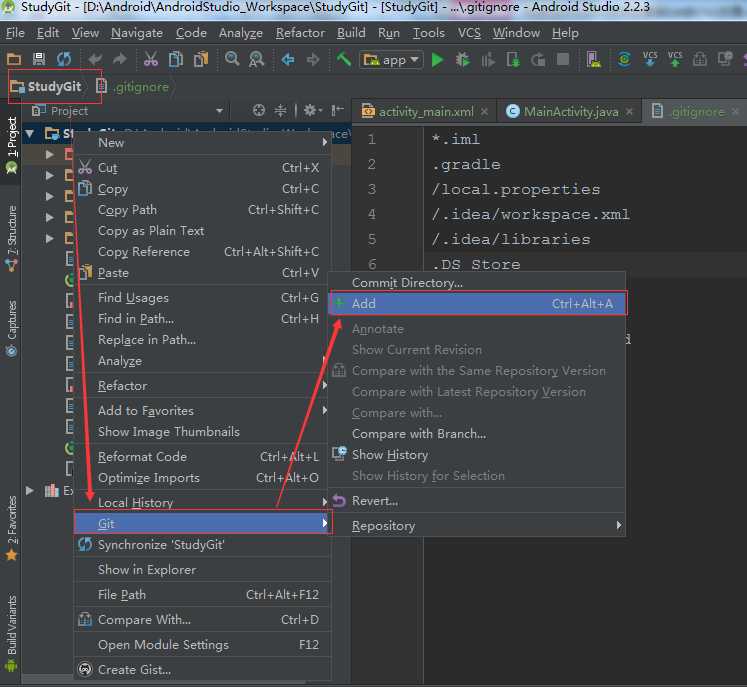Image resolution: width=747 pixels, height=687 pixels.
Task: Click the VCS Commit Changes icon
Action: [675, 59]
